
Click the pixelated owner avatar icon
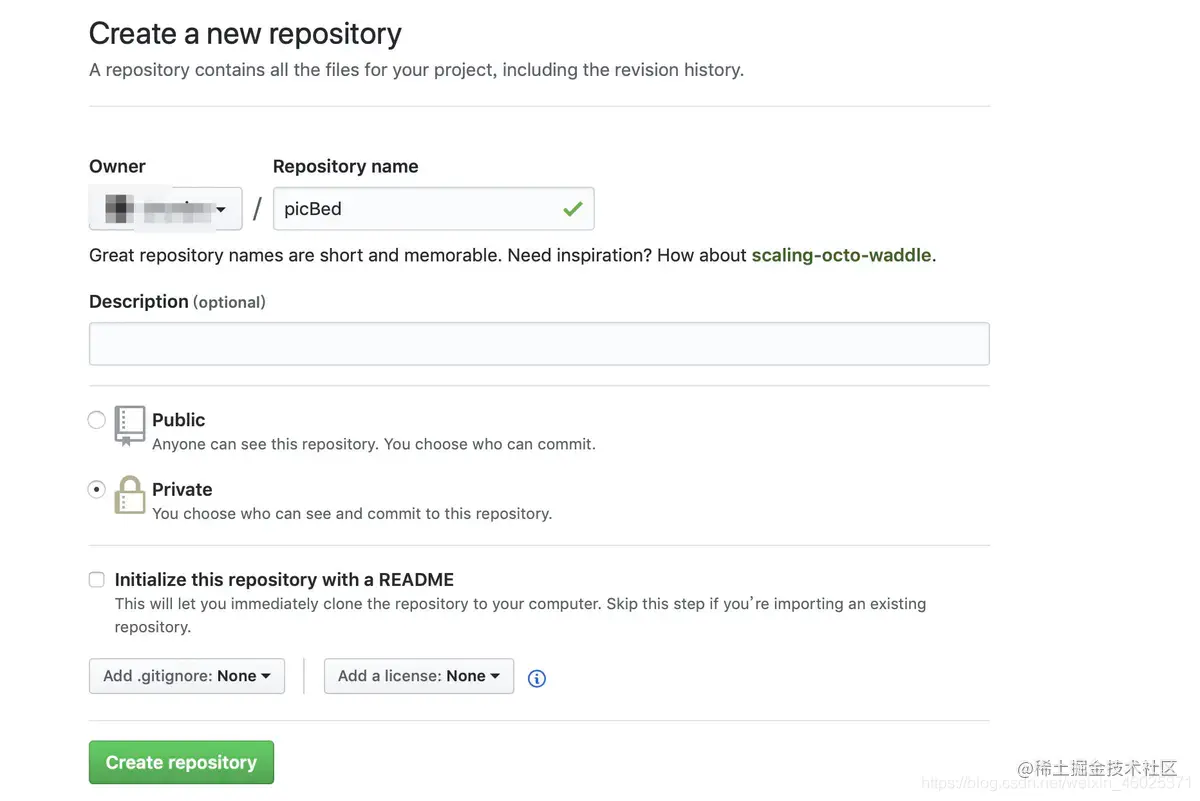[119, 209]
